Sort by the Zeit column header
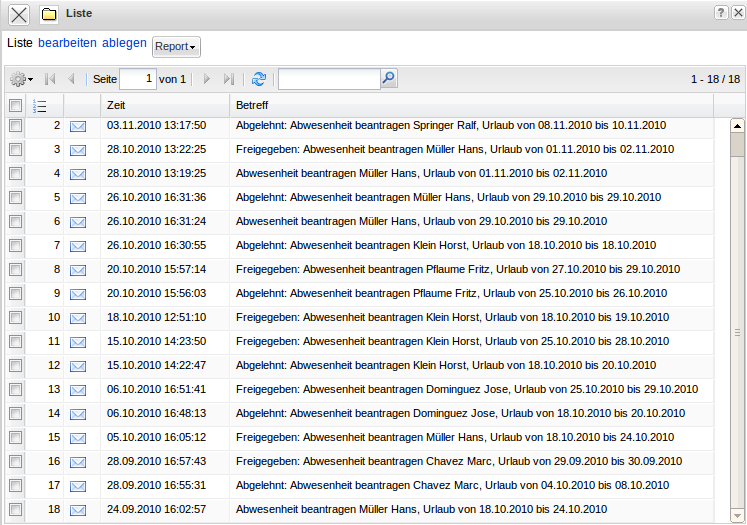The image size is (747, 525). click(116, 106)
